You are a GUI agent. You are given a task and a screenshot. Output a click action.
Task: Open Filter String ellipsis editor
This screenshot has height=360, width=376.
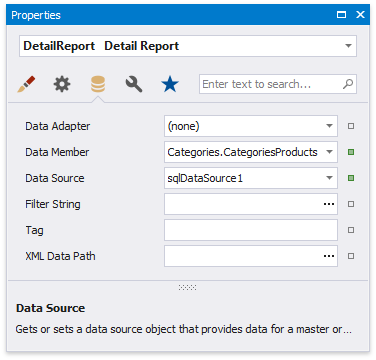(x=329, y=204)
